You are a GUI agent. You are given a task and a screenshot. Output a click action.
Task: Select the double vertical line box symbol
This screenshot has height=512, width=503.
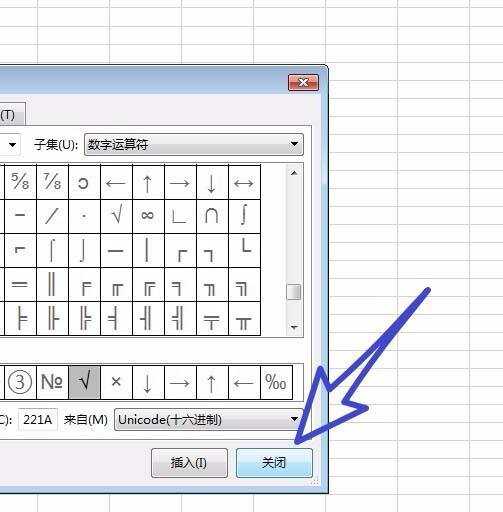[53, 285]
